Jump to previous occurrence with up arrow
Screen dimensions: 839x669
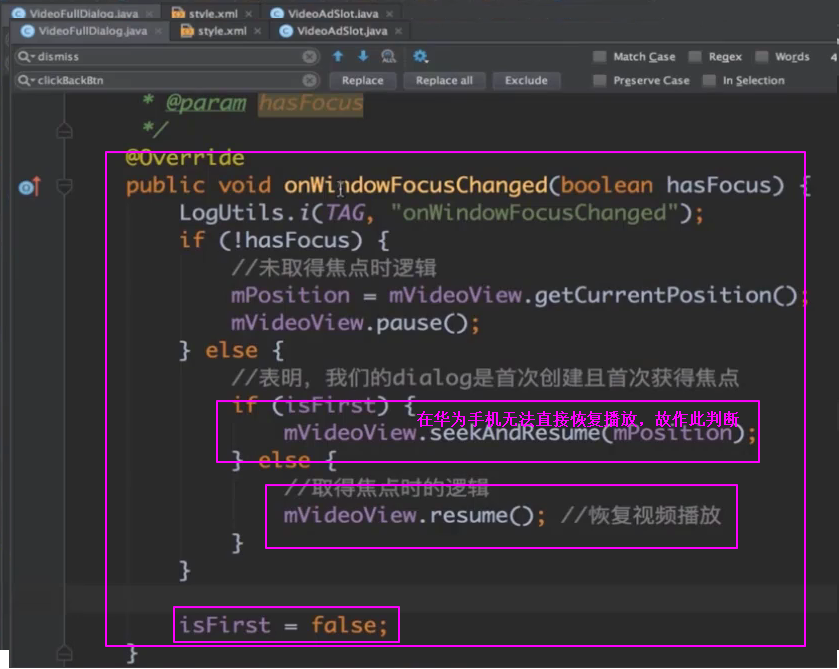[x=338, y=57]
